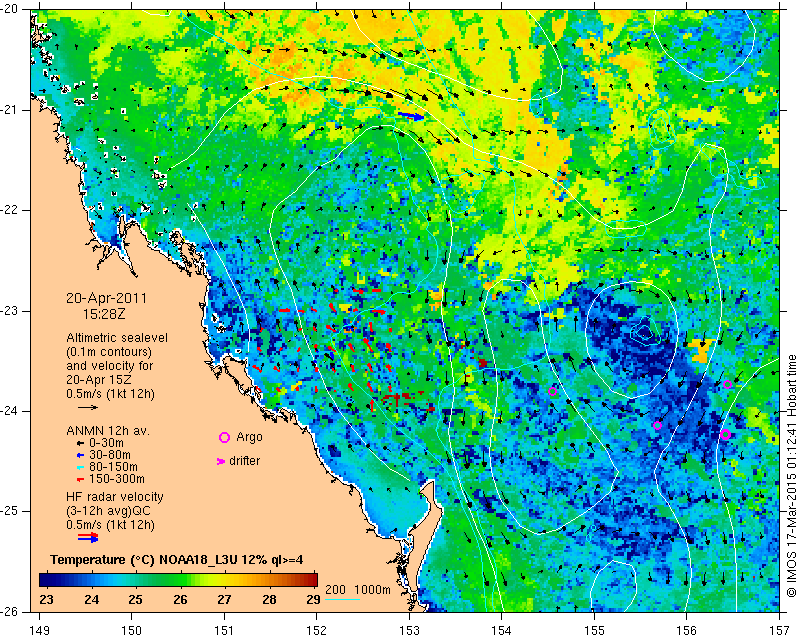Click the "Argo" legend label
This screenshot has width=800, height=640.
pyautogui.click(x=249, y=437)
